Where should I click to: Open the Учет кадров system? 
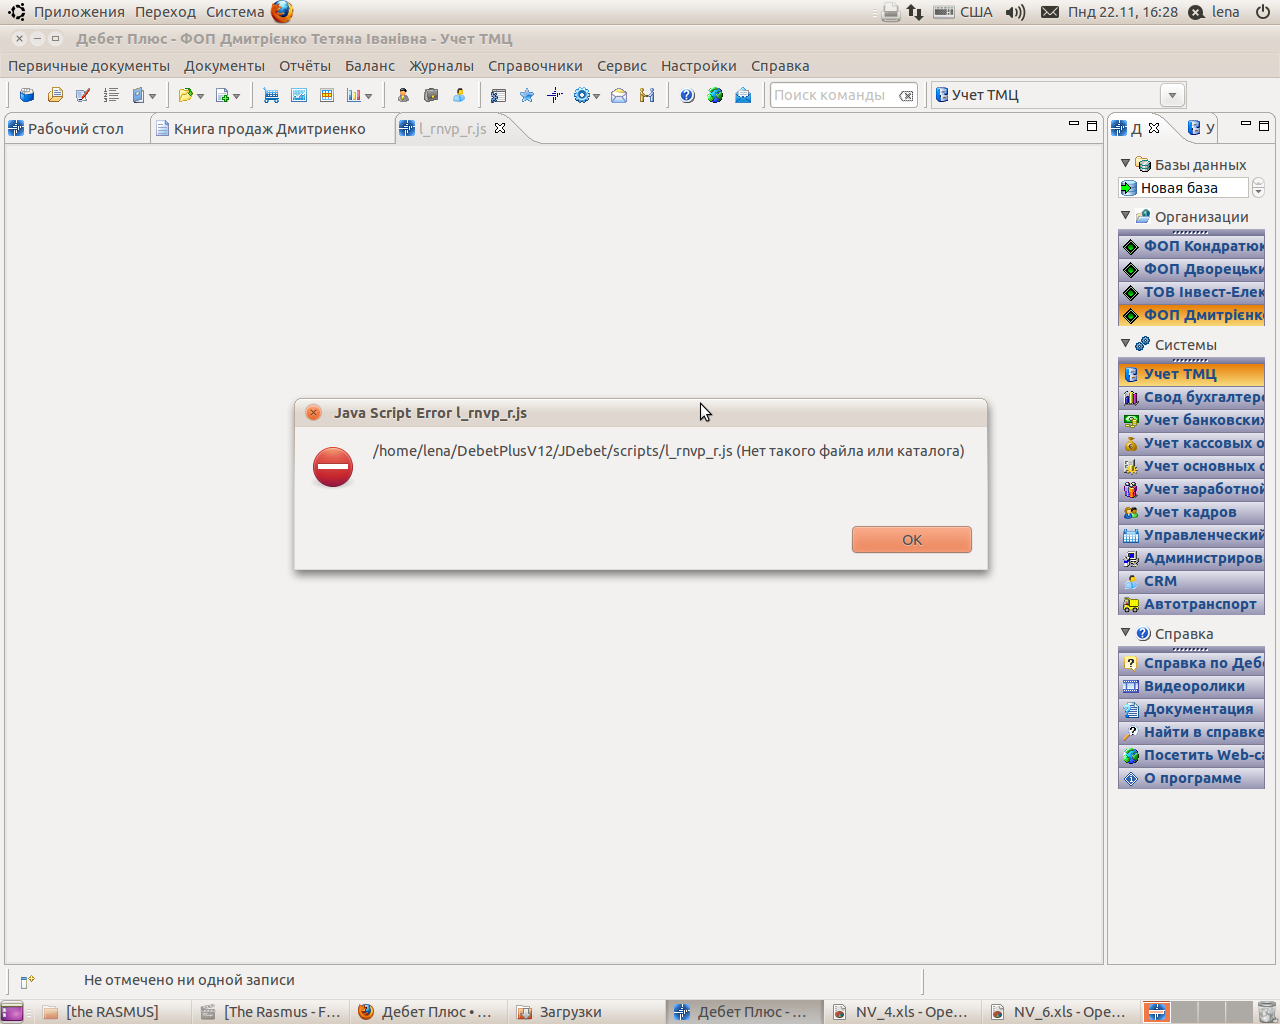pyautogui.click(x=1192, y=512)
